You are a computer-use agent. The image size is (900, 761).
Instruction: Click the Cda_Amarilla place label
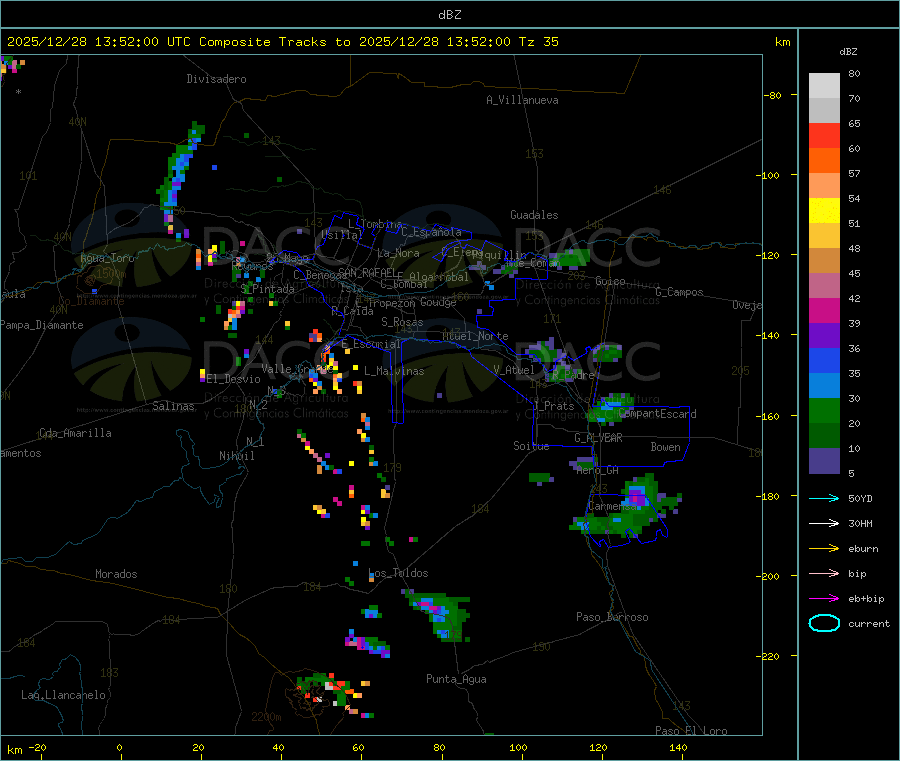(75, 433)
